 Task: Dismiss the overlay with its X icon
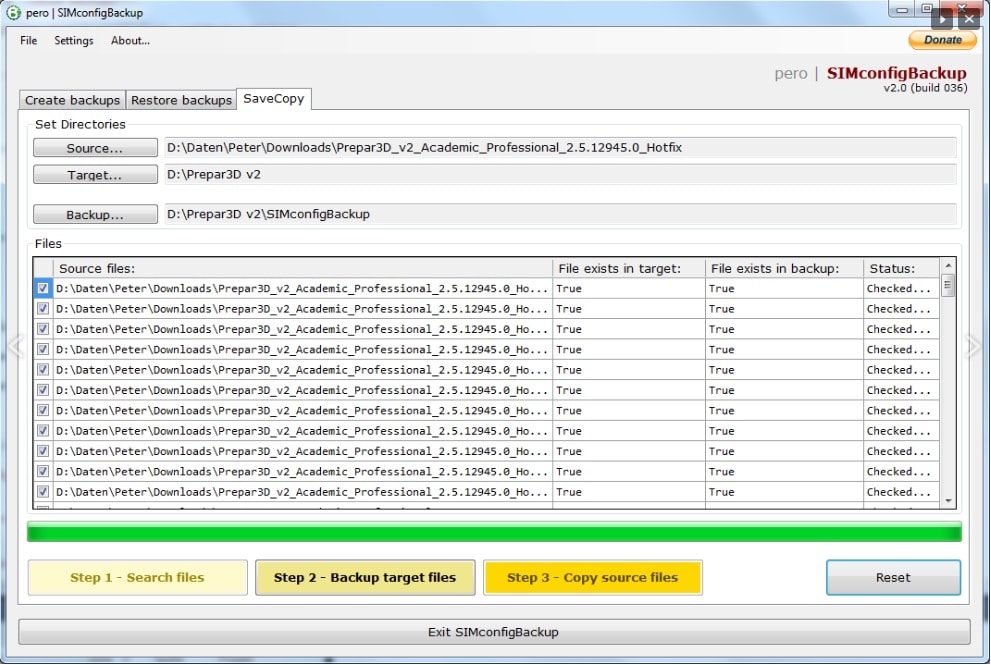coord(968,18)
